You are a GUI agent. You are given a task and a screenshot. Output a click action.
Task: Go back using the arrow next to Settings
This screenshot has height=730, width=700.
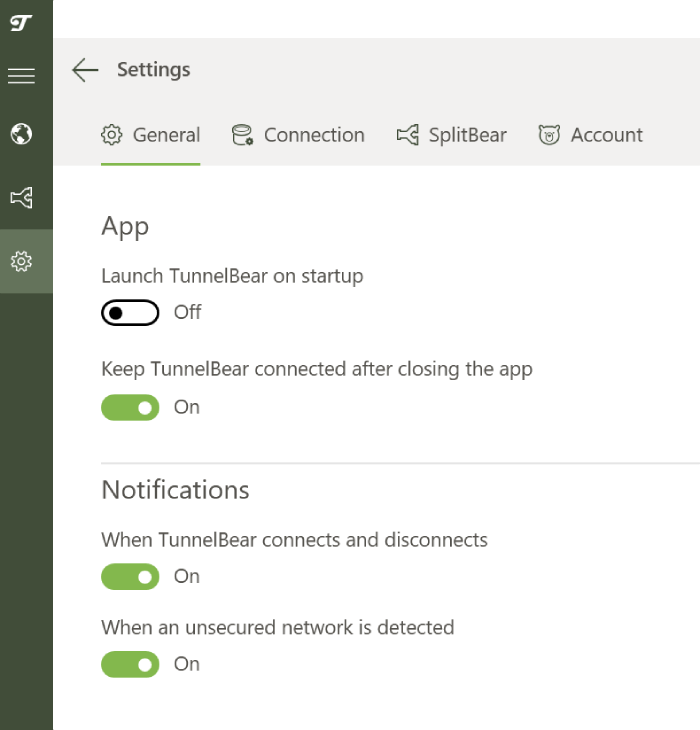[x=85, y=70]
